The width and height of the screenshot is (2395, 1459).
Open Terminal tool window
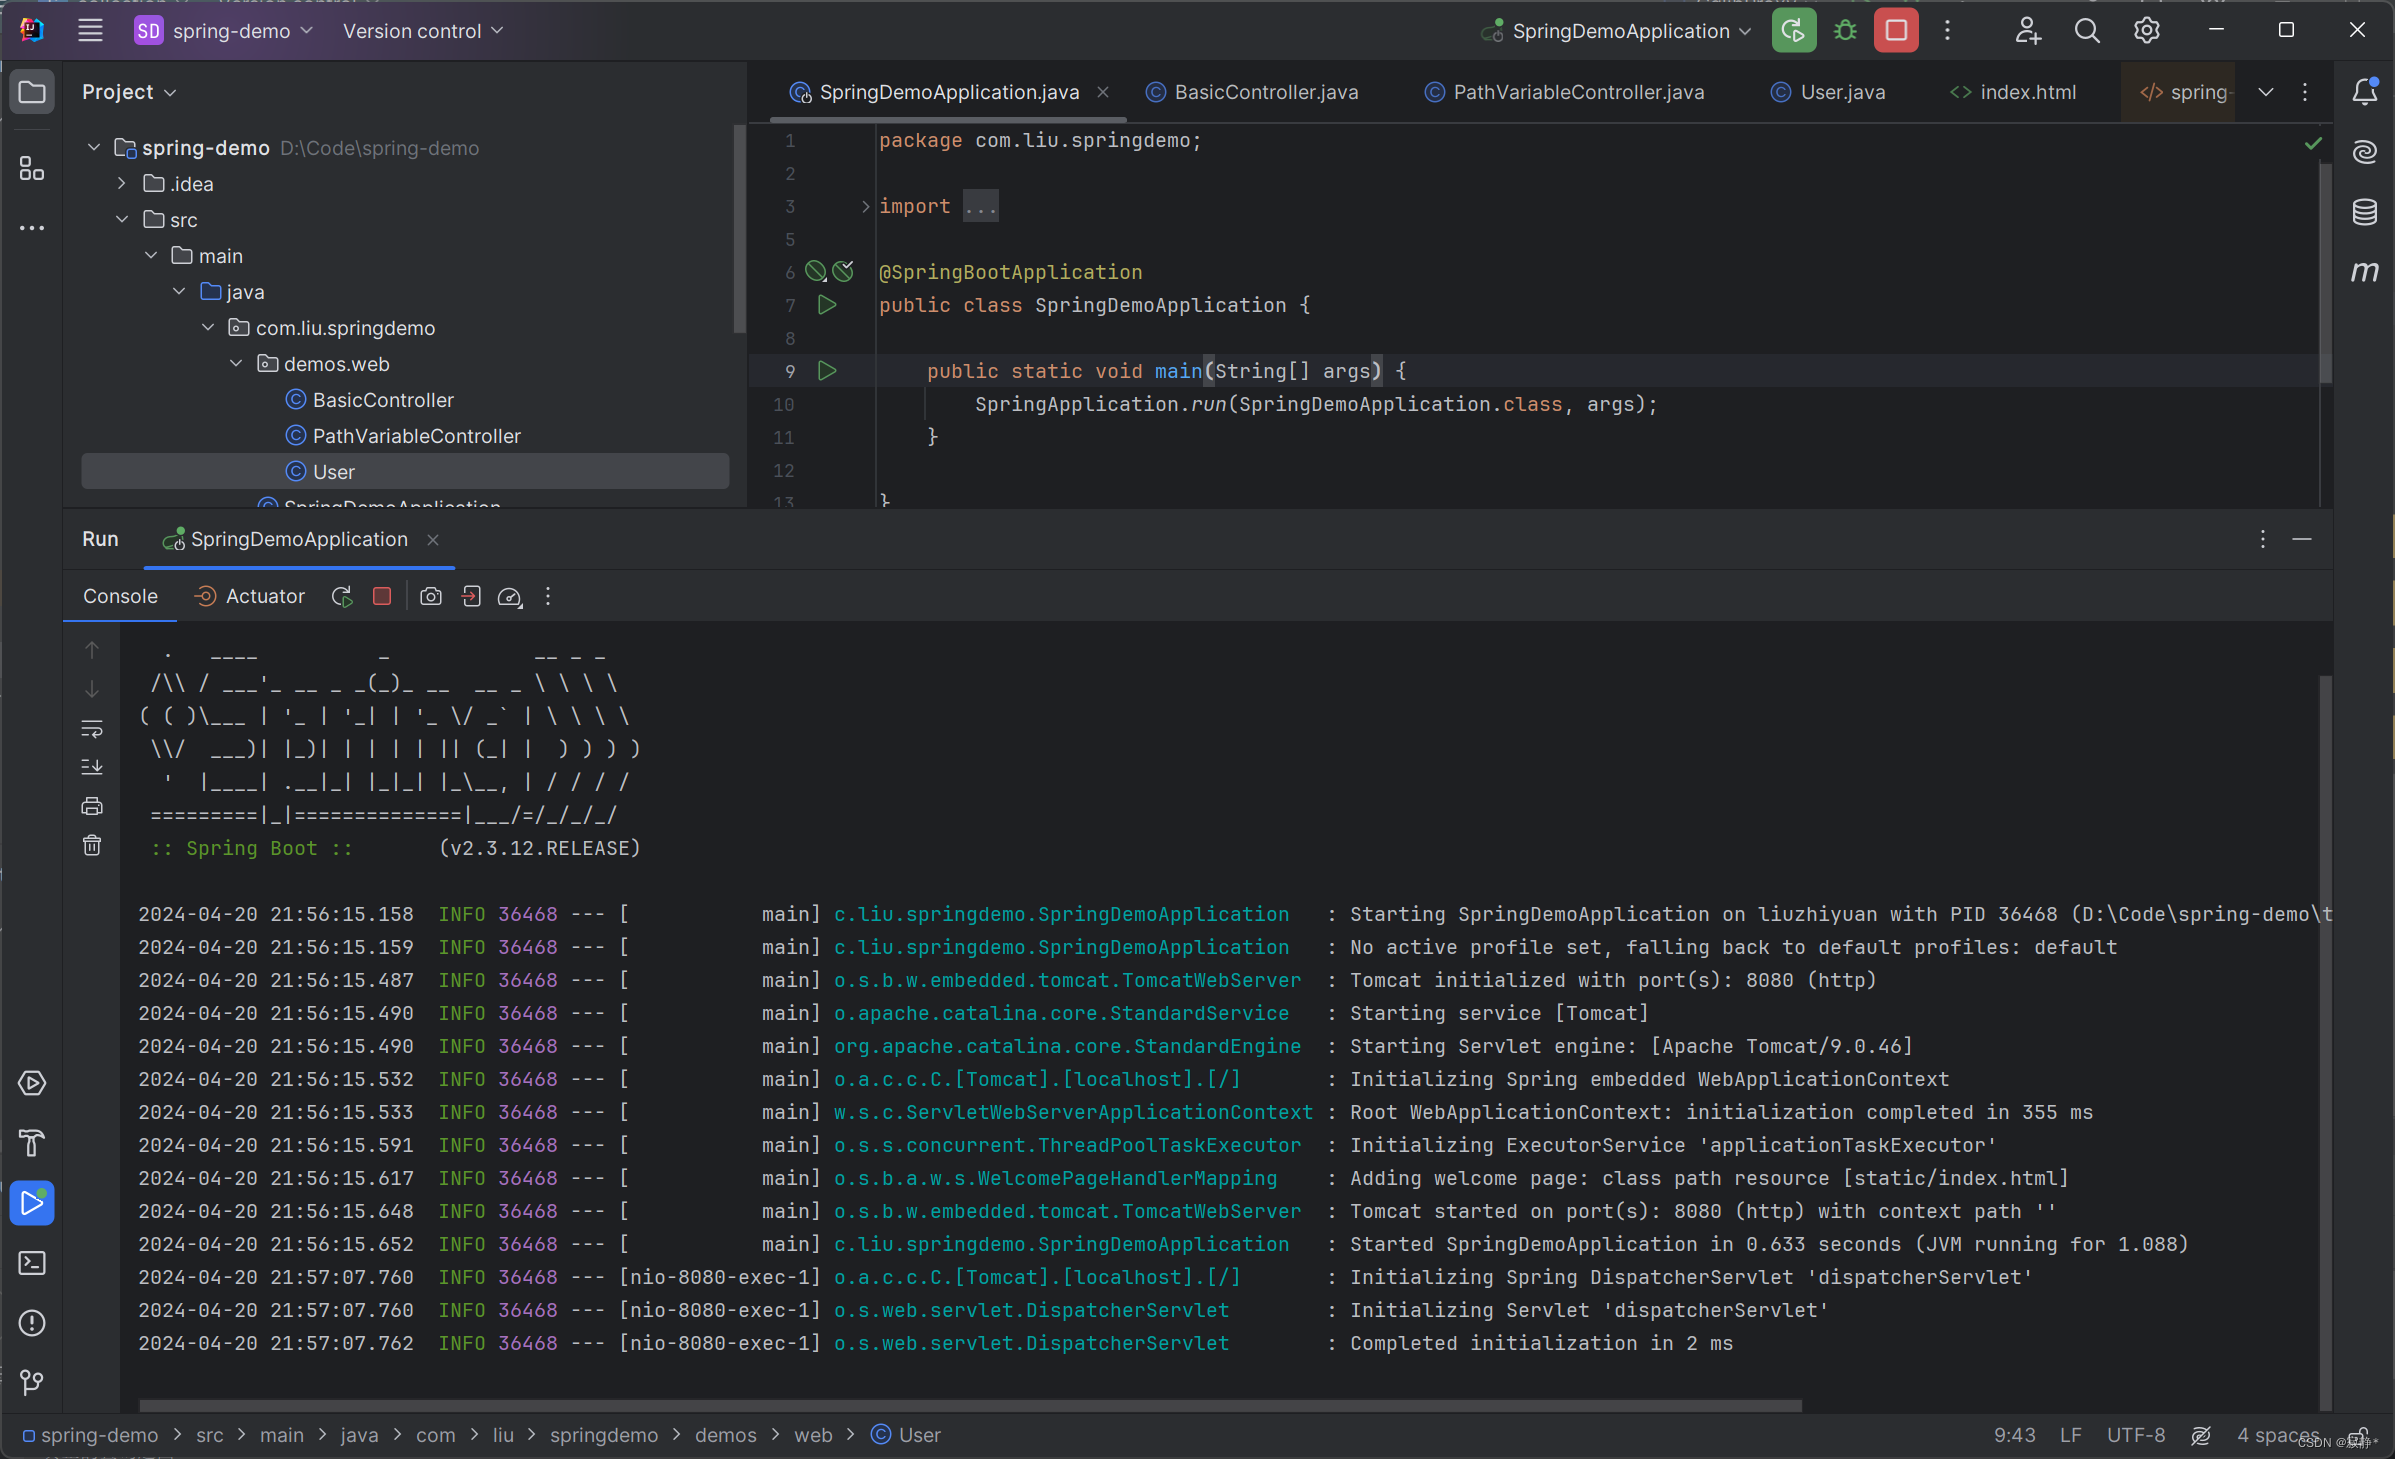point(32,1263)
